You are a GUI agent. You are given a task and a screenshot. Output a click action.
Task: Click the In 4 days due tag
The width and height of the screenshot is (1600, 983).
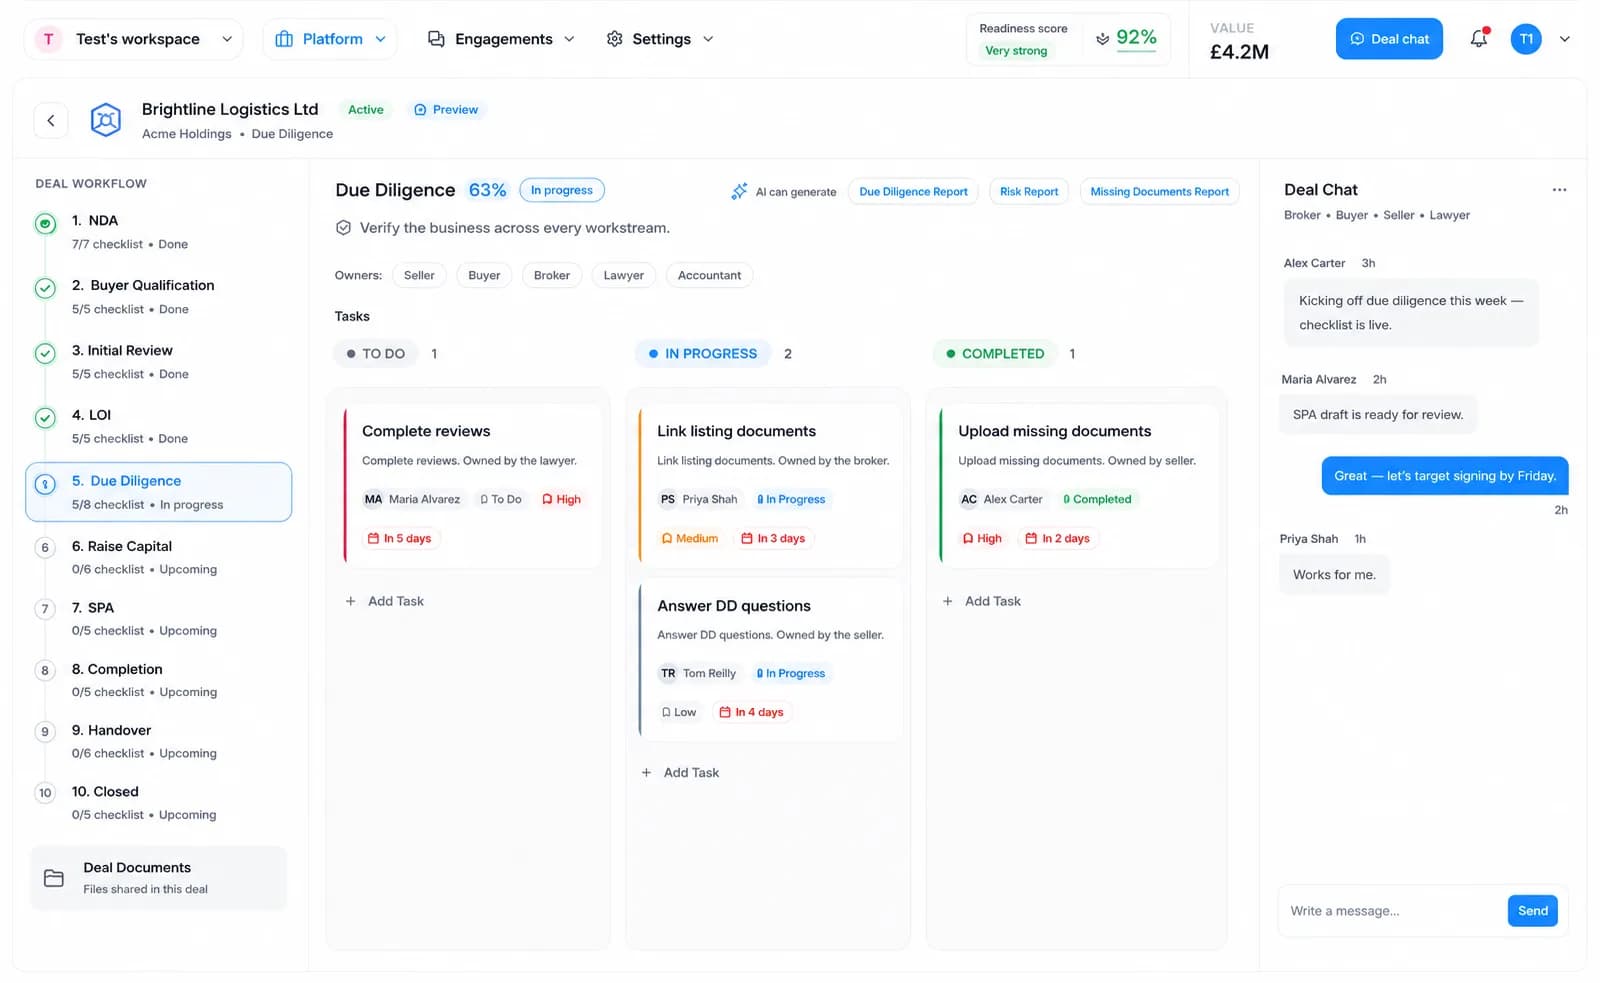coord(751,712)
